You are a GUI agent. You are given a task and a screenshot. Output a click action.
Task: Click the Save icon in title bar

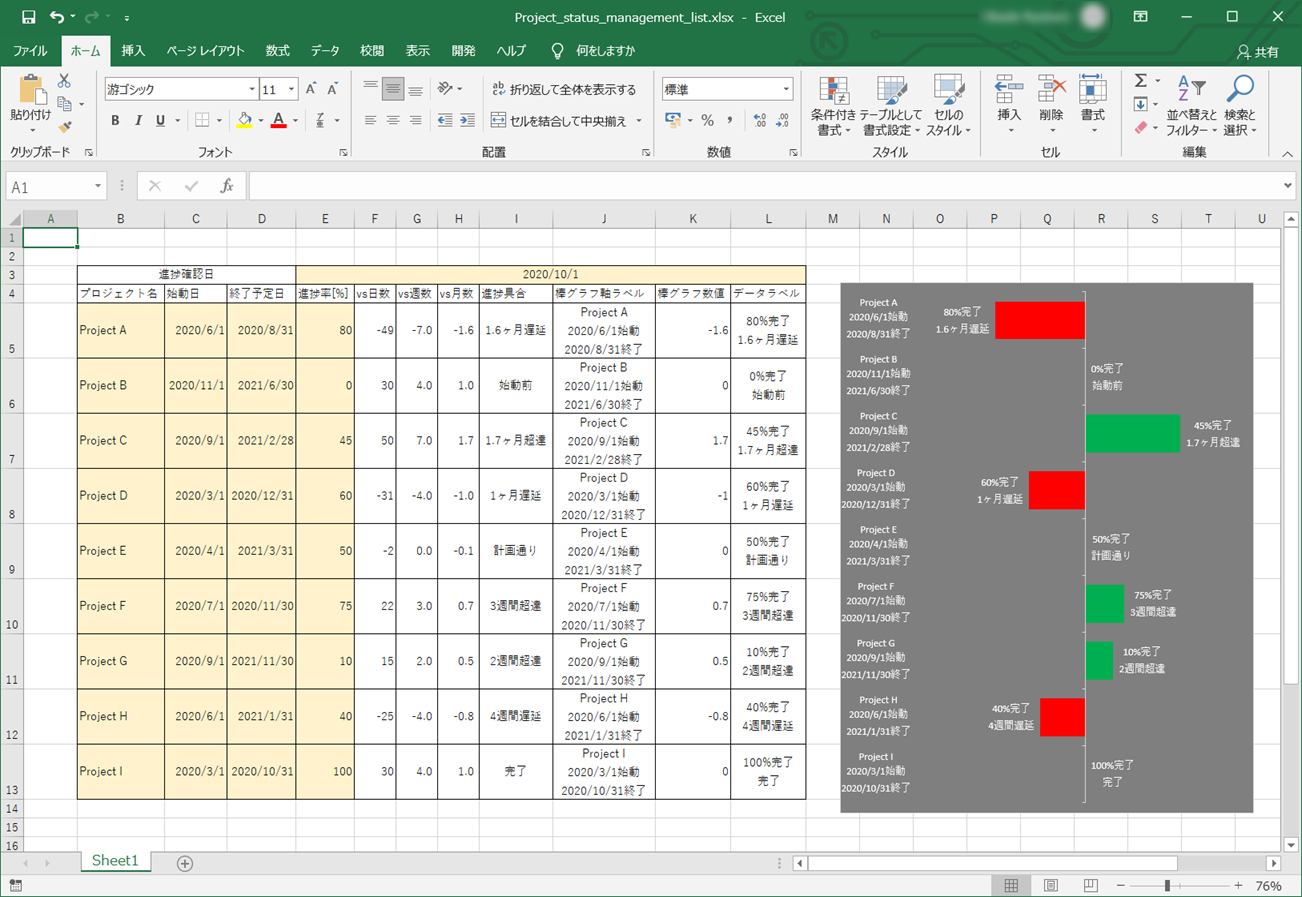pyautogui.click(x=28, y=17)
